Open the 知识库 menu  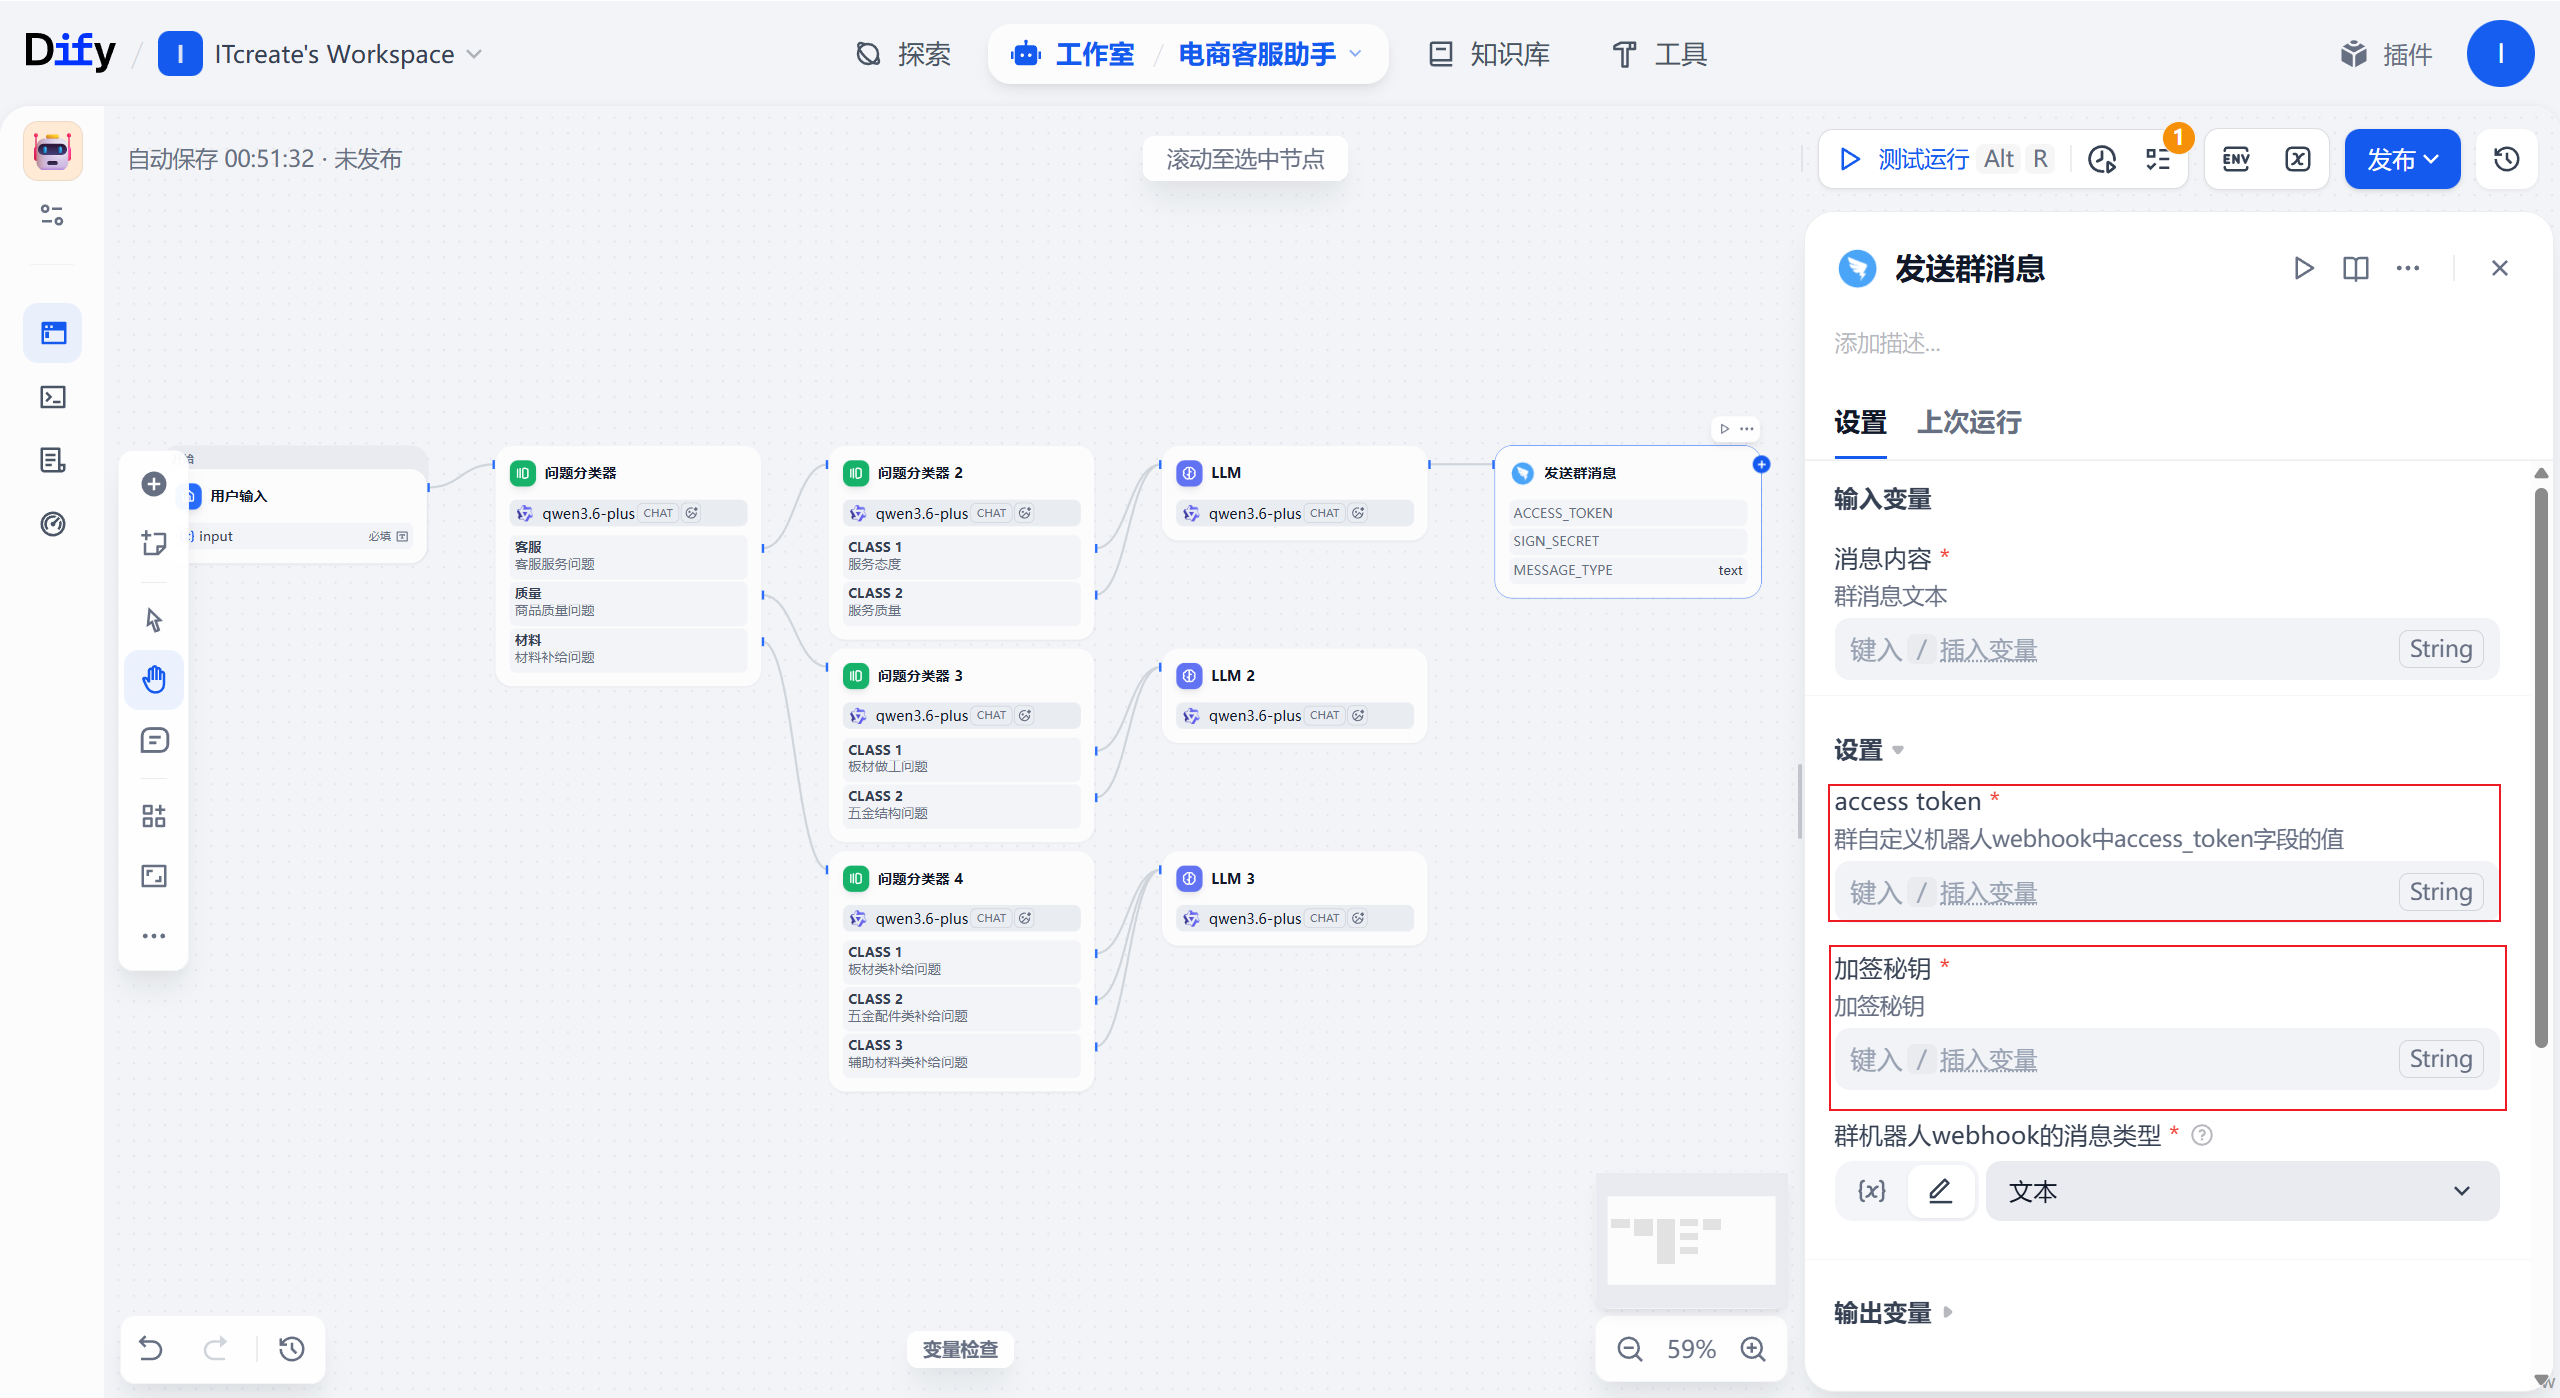(x=1489, y=54)
